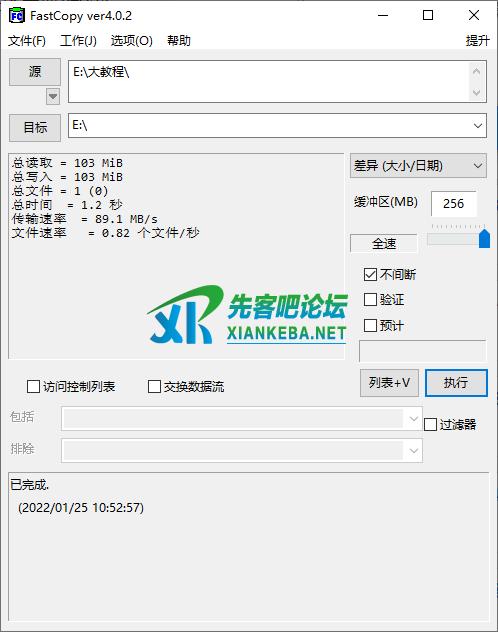Click the blue speed slider handle

coord(484,238)
